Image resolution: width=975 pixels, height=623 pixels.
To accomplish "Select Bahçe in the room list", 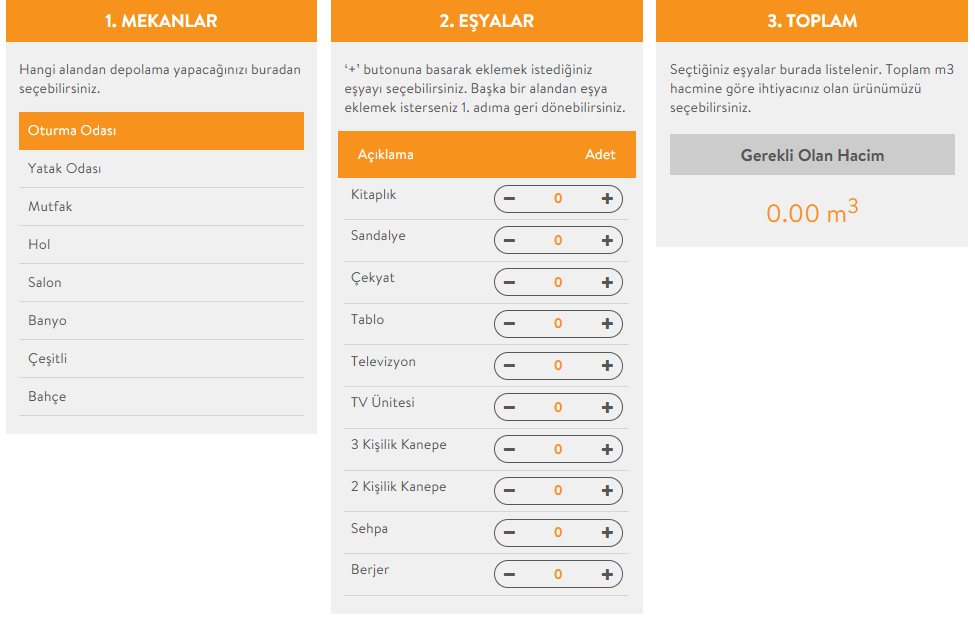I will point(161,397).
